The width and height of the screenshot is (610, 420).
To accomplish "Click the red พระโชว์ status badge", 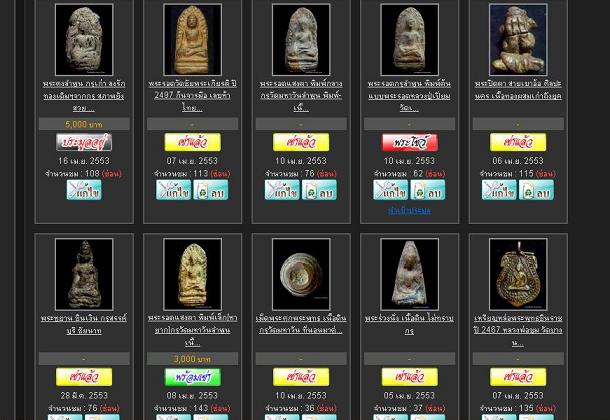I will pyautogui.click(x=409, y=143).
